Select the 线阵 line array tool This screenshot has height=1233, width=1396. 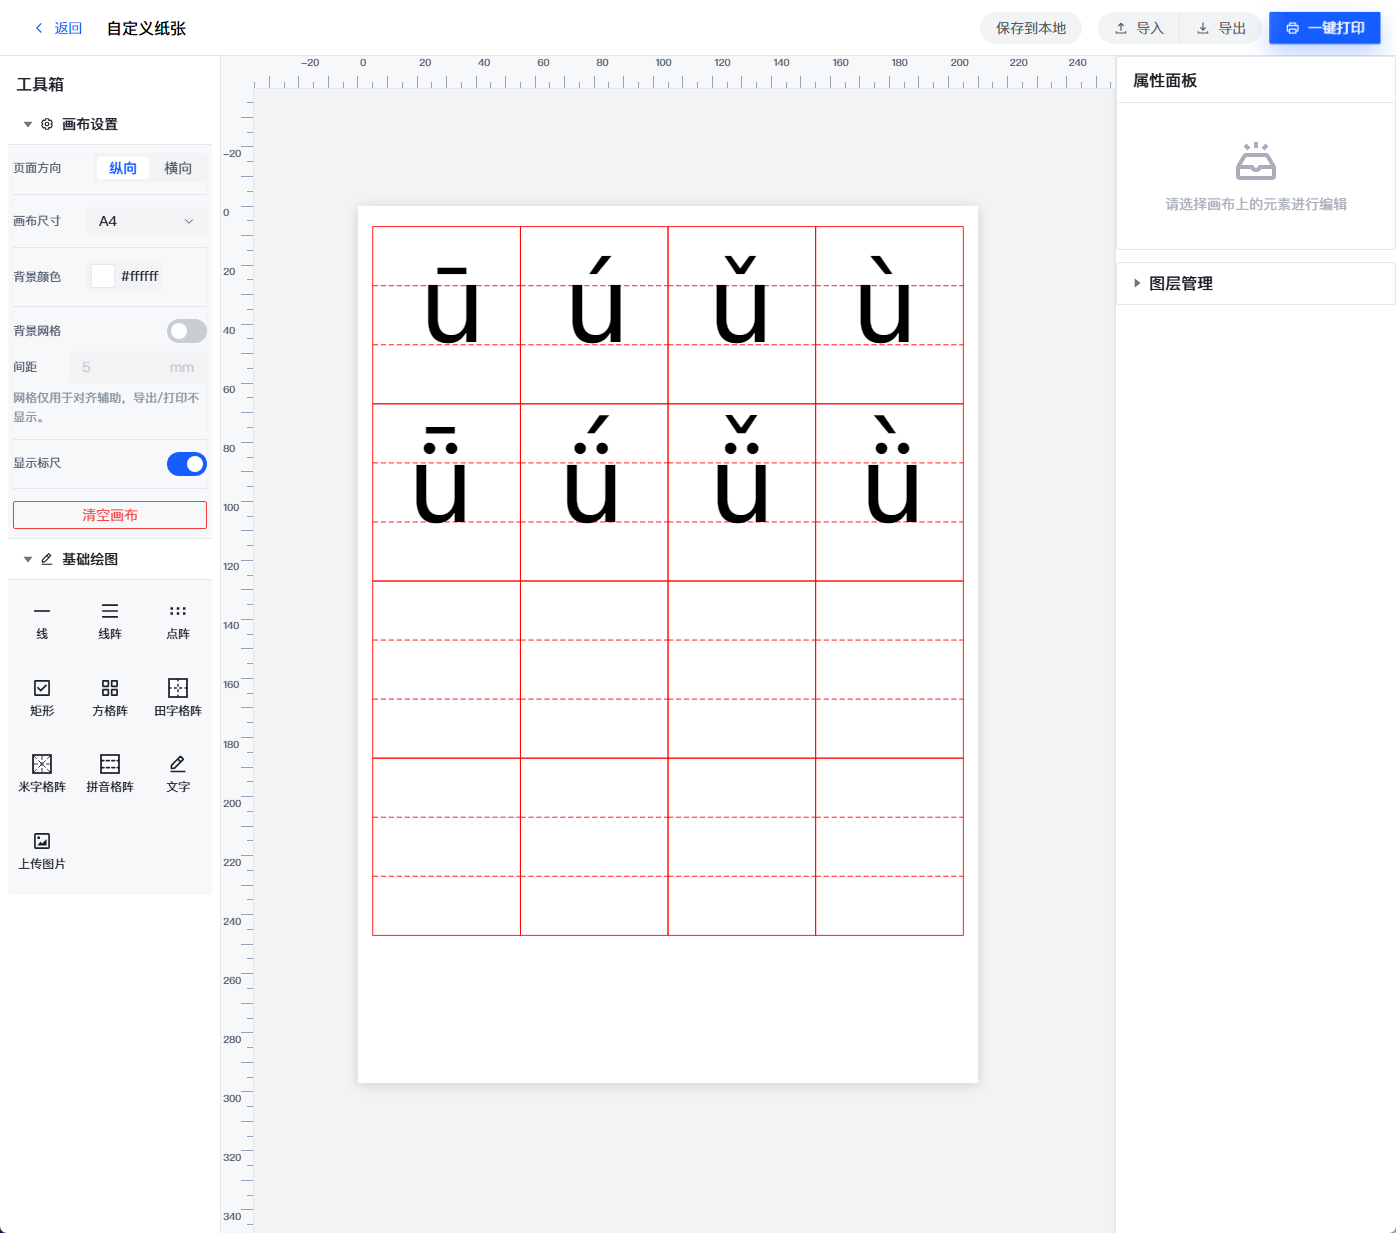tap(110, 620)
